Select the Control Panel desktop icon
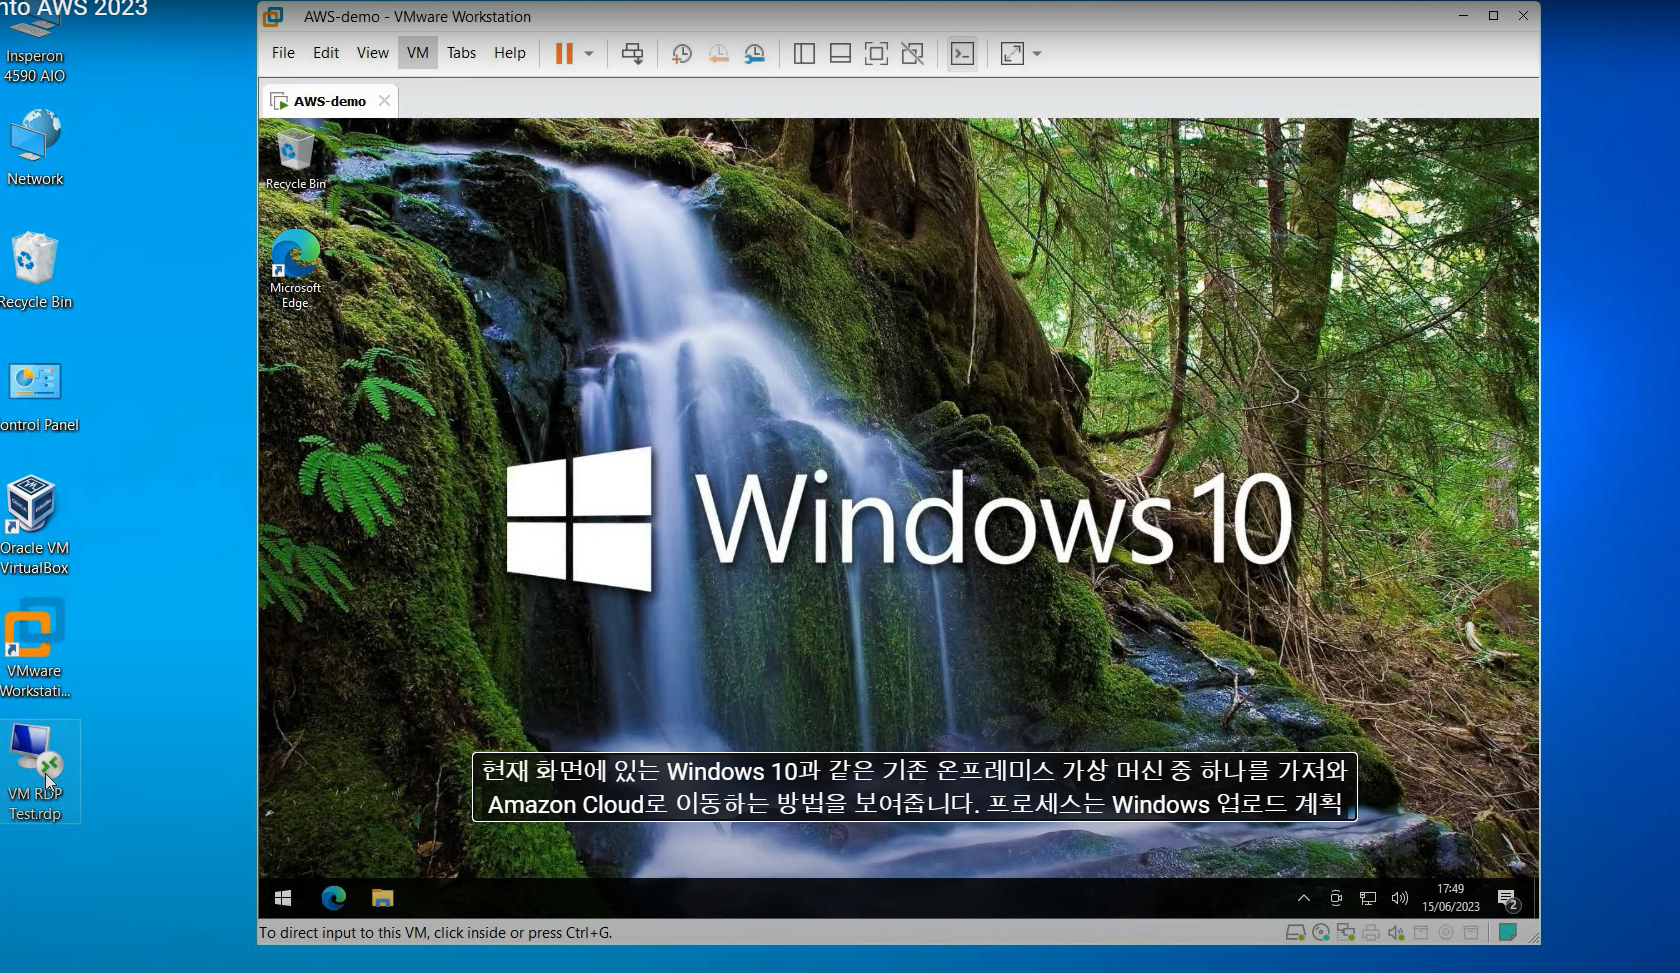Screen dimensions: 1680x973 (x=37, y=396)
